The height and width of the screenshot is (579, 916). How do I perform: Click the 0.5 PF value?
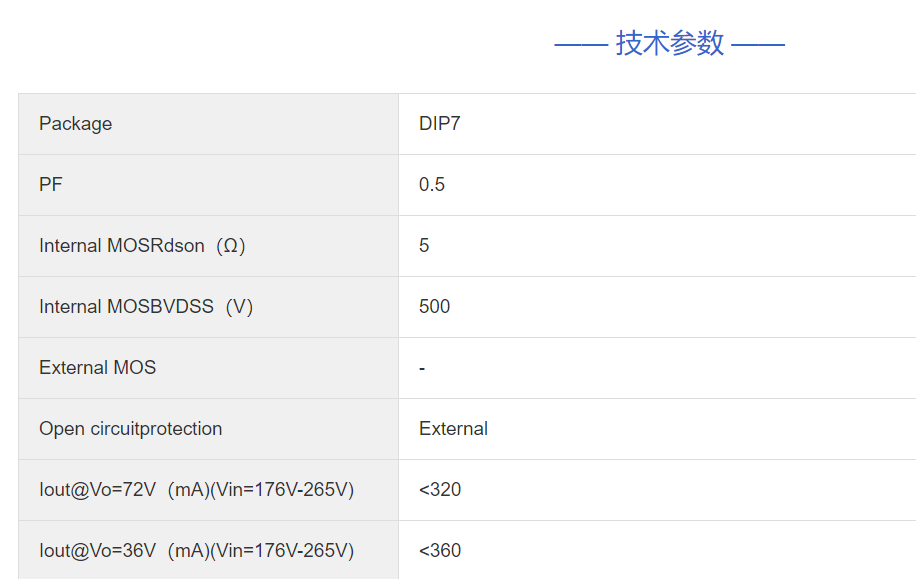[x=432, y=185]
